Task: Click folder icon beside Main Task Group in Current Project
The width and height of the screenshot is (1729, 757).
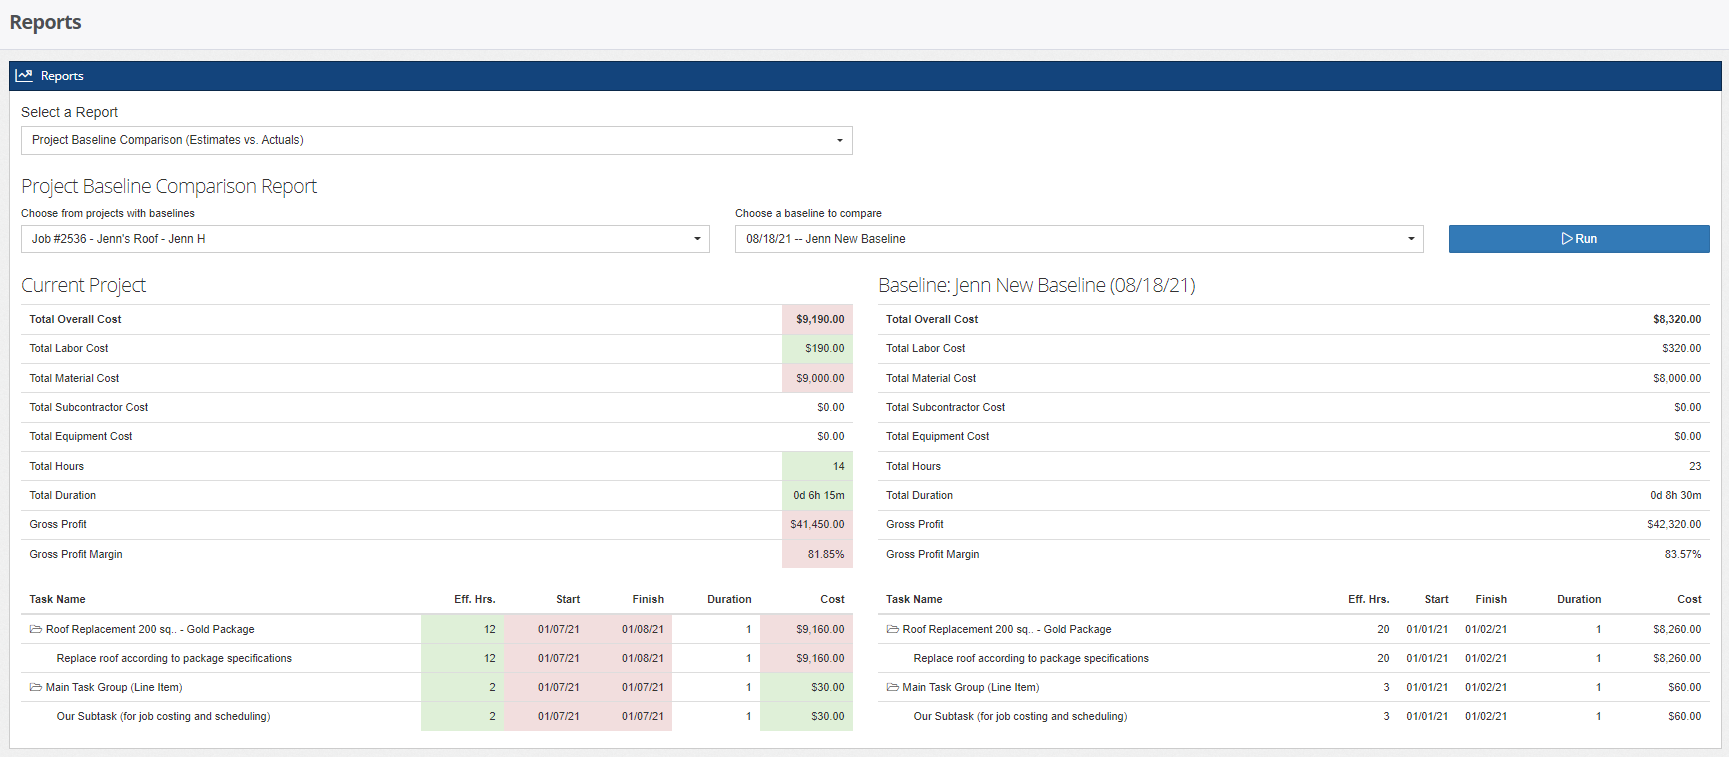Action: pos(35,687)
